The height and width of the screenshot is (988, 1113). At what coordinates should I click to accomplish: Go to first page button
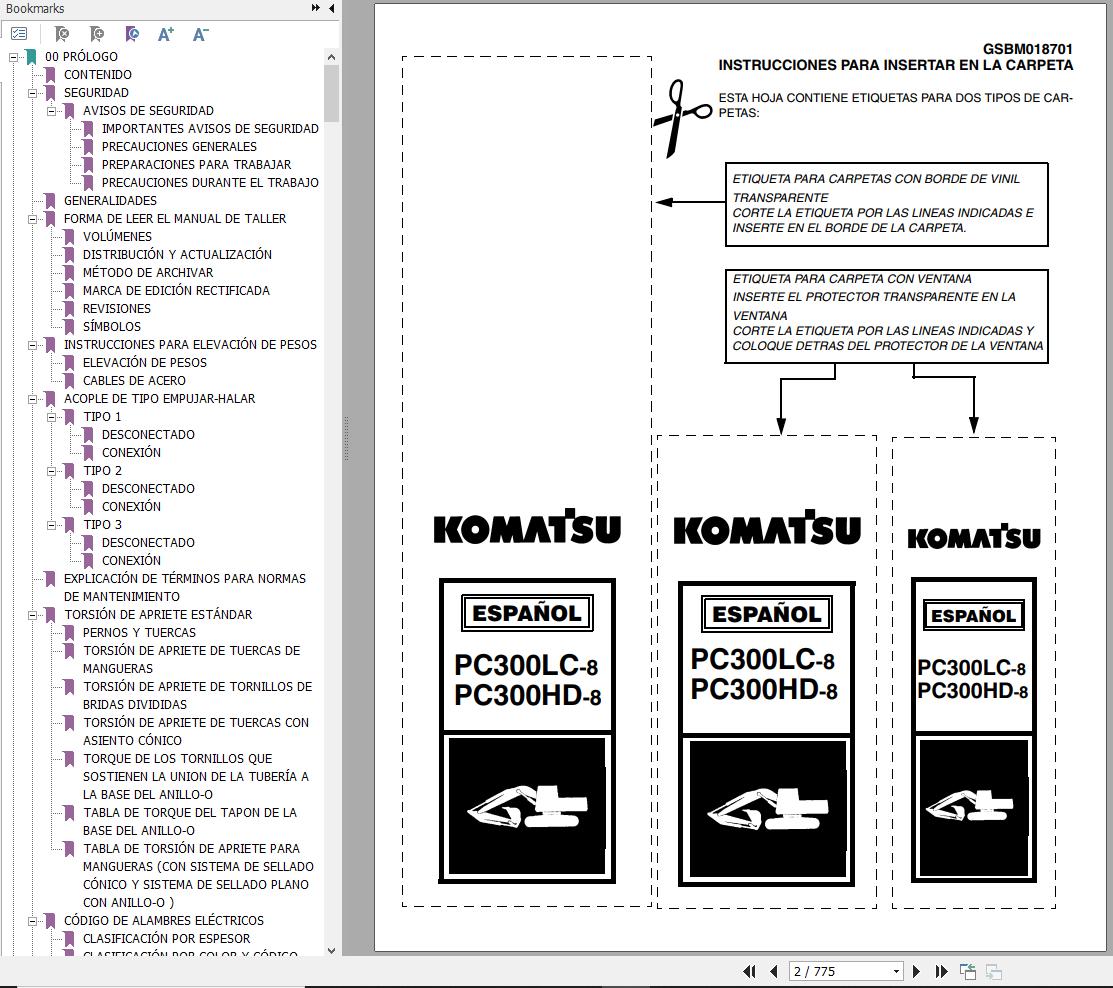pos(749,971)
